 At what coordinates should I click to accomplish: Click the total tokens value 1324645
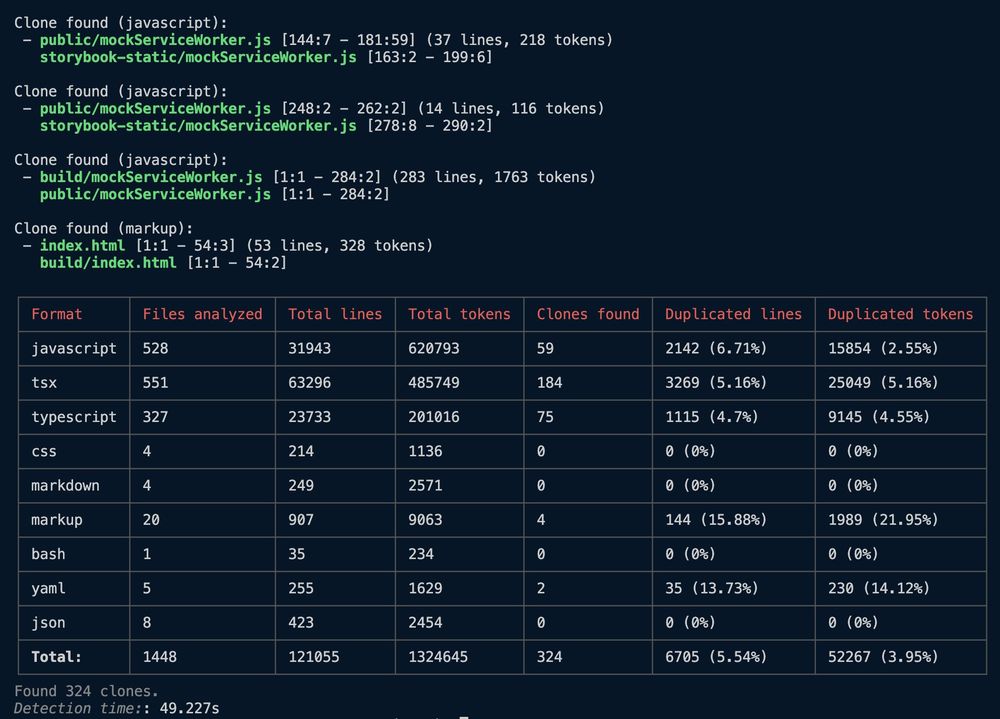[438, 657]
